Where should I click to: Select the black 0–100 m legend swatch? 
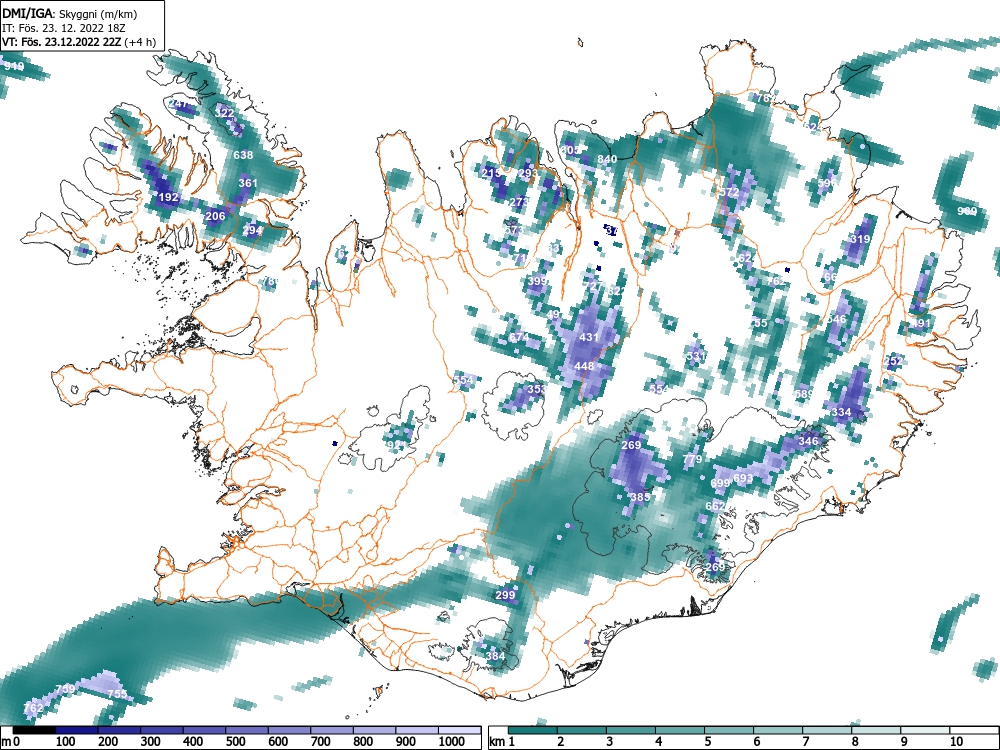[34, 730]
